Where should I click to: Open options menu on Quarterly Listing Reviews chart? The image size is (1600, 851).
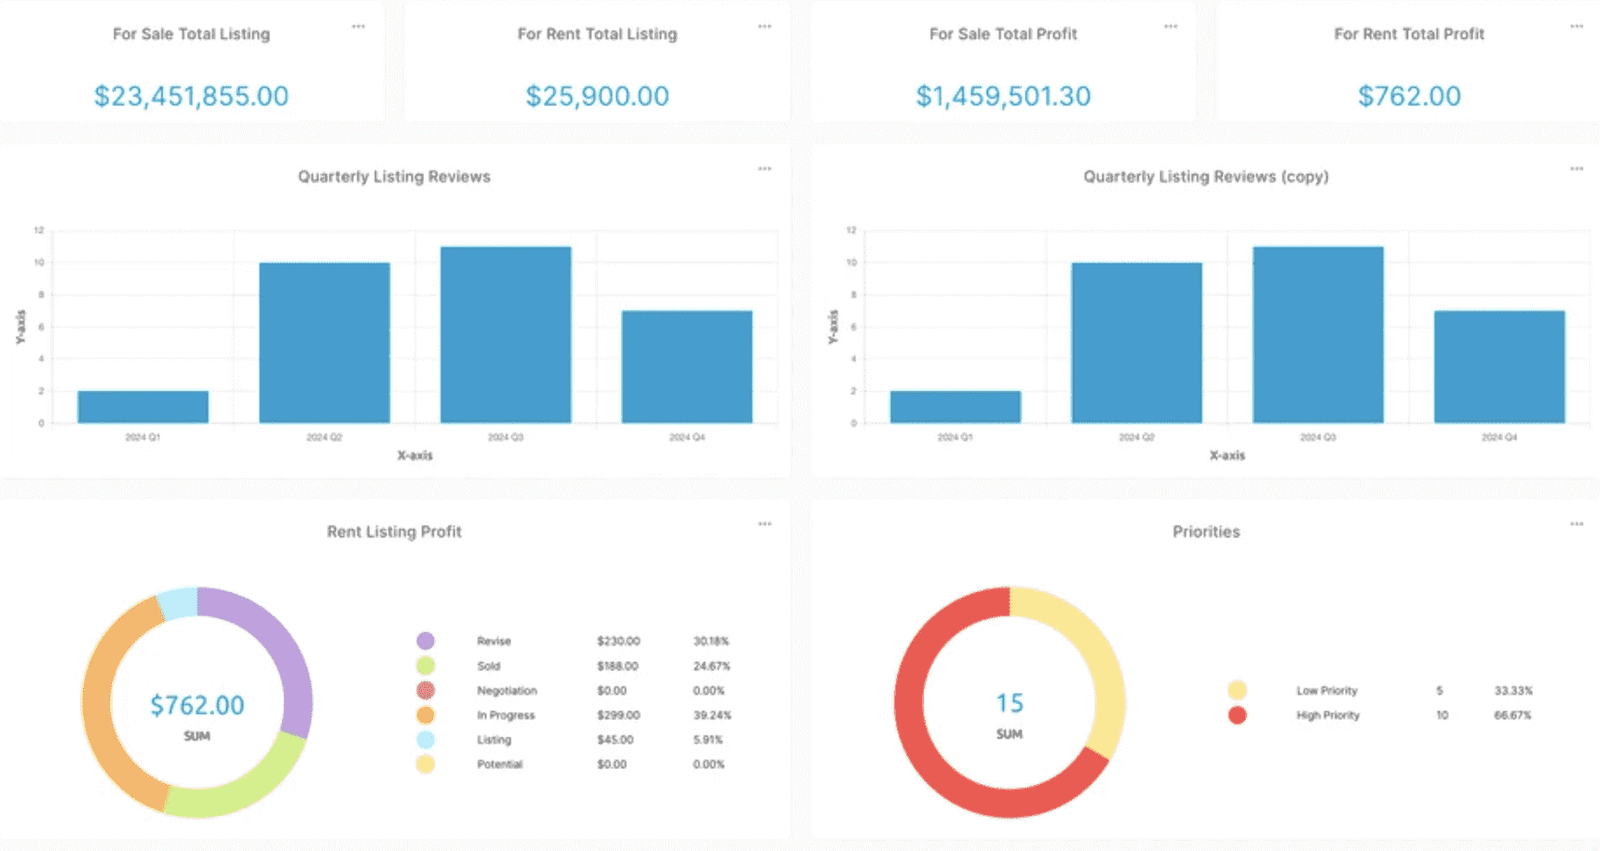764,169
